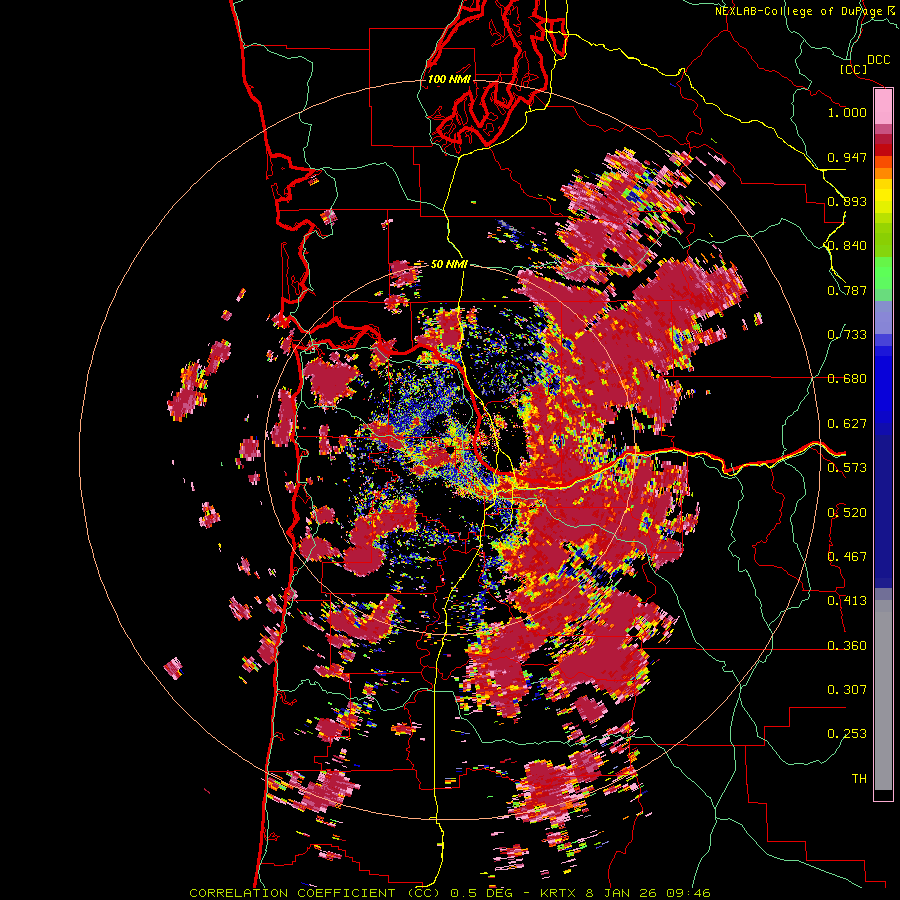Click the 50 NMI range ring label
The image size is (900, 900).
(x=449, y=264)
